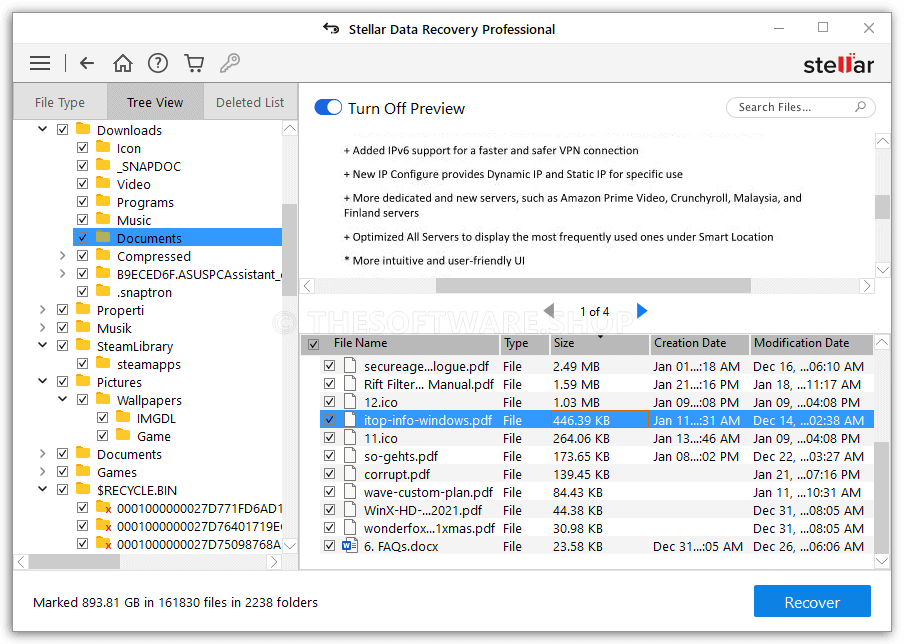
Task: Click the file icon of 12.ico
Action: tap(350, 402)
